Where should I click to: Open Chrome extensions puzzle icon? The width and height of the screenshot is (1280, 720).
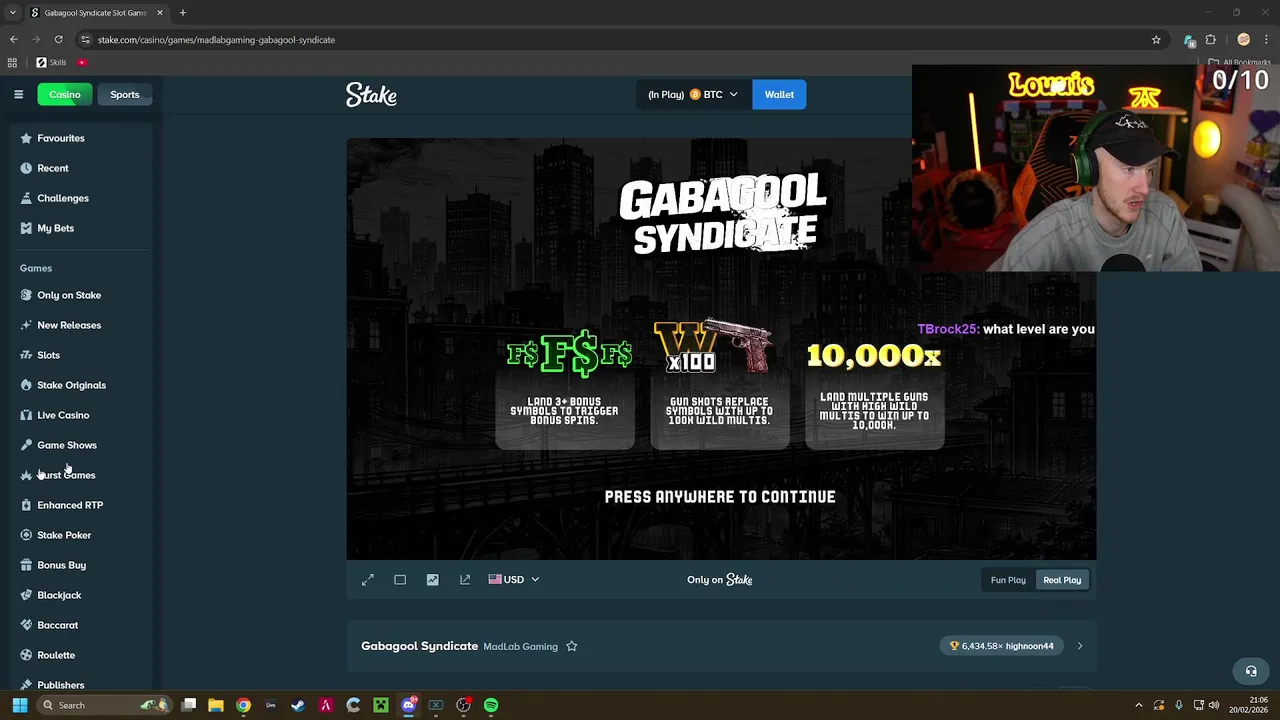click(x=1210, y=40)
